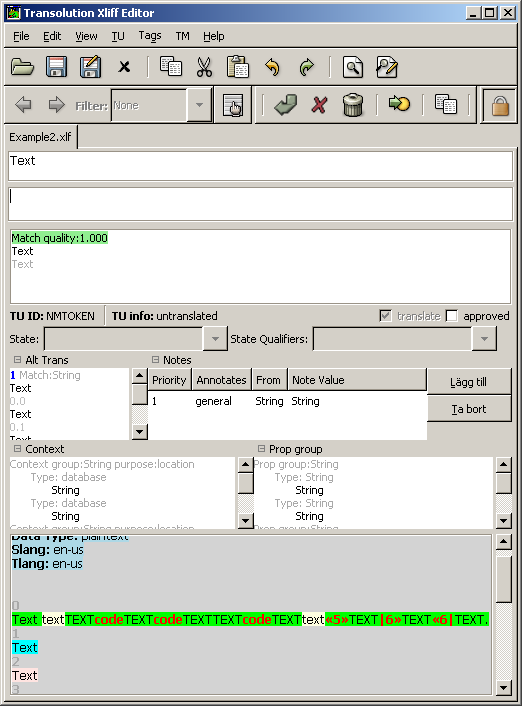This screenshot has width=522, height=706.
Task: Toggle the translate checkbox
Action: click(x=386, y=316)
